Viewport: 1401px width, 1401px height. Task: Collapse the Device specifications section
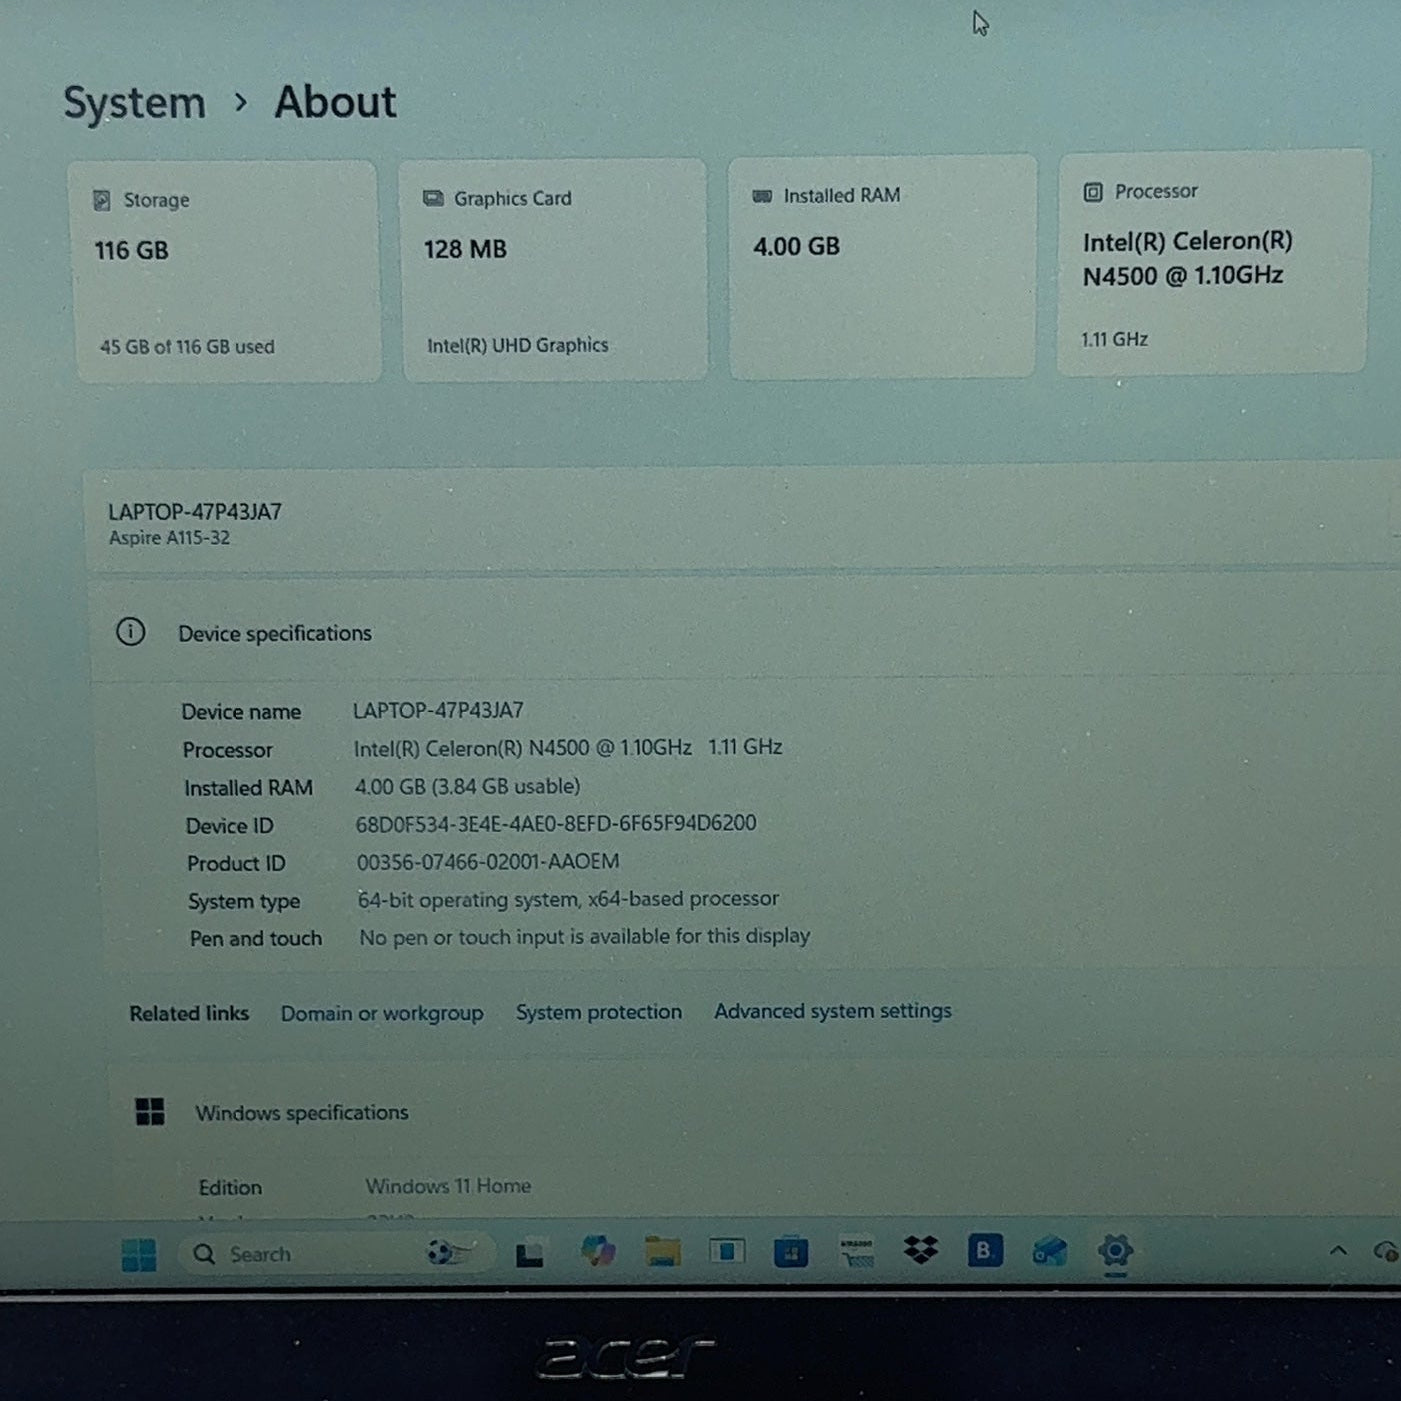(745, 632)
